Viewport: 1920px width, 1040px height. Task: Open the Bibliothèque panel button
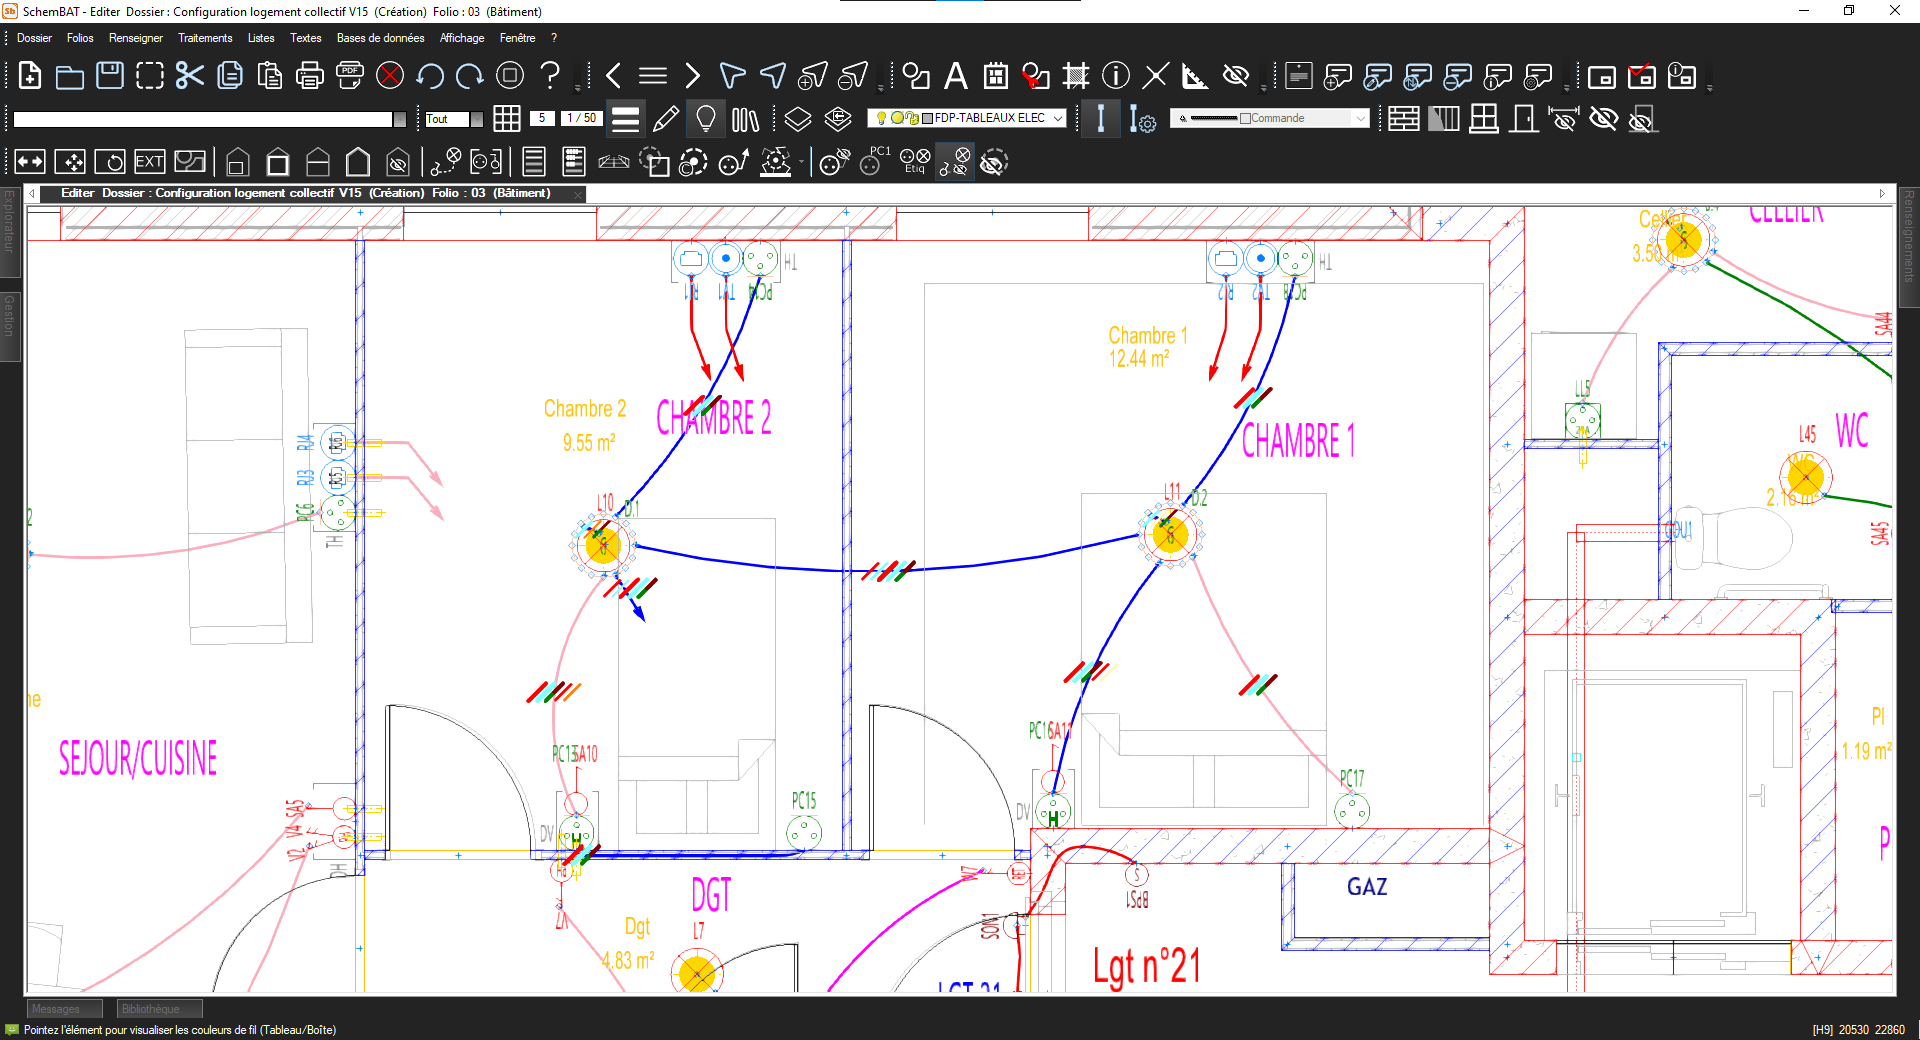coord(160,1009)
